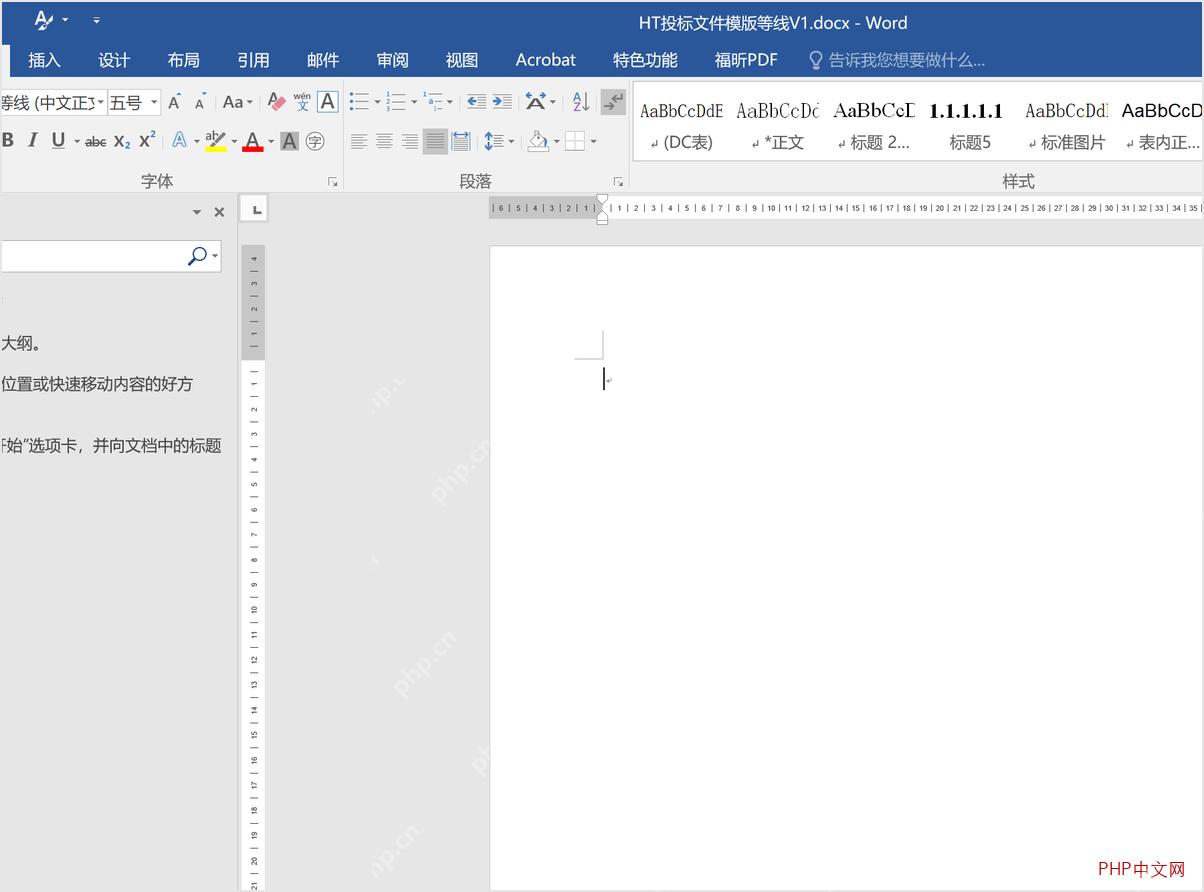Apply yellow text highlight color

(215, 141)
